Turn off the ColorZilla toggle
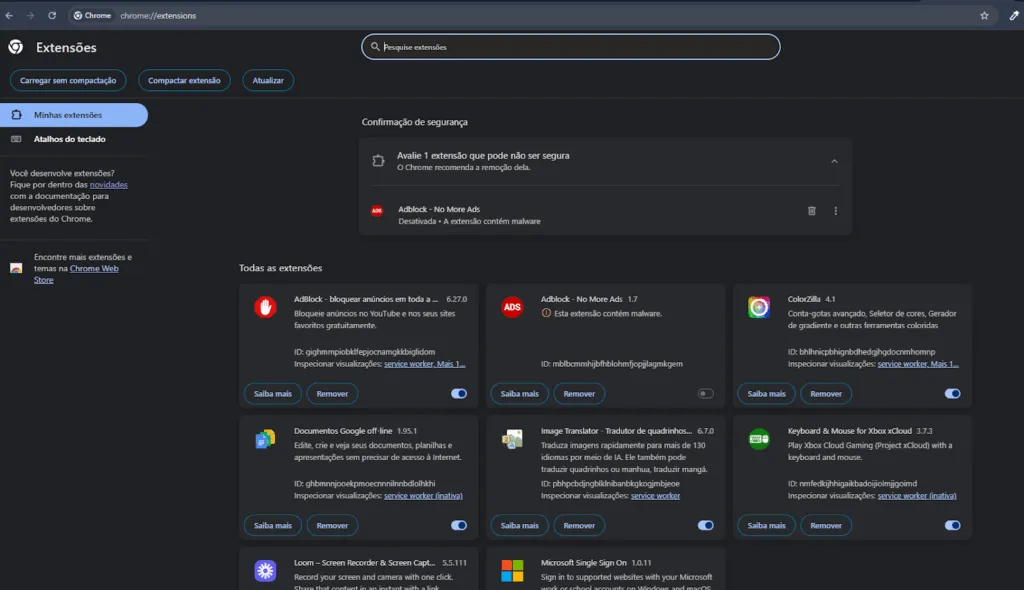 point(952,394)
